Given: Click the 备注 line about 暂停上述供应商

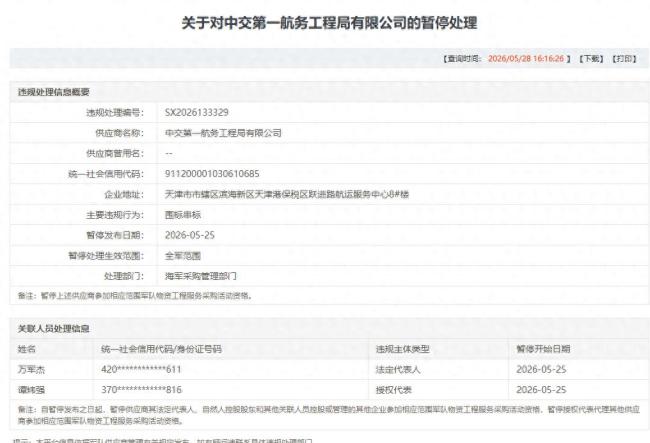Looking at the screenshot, I should (135, 295).
